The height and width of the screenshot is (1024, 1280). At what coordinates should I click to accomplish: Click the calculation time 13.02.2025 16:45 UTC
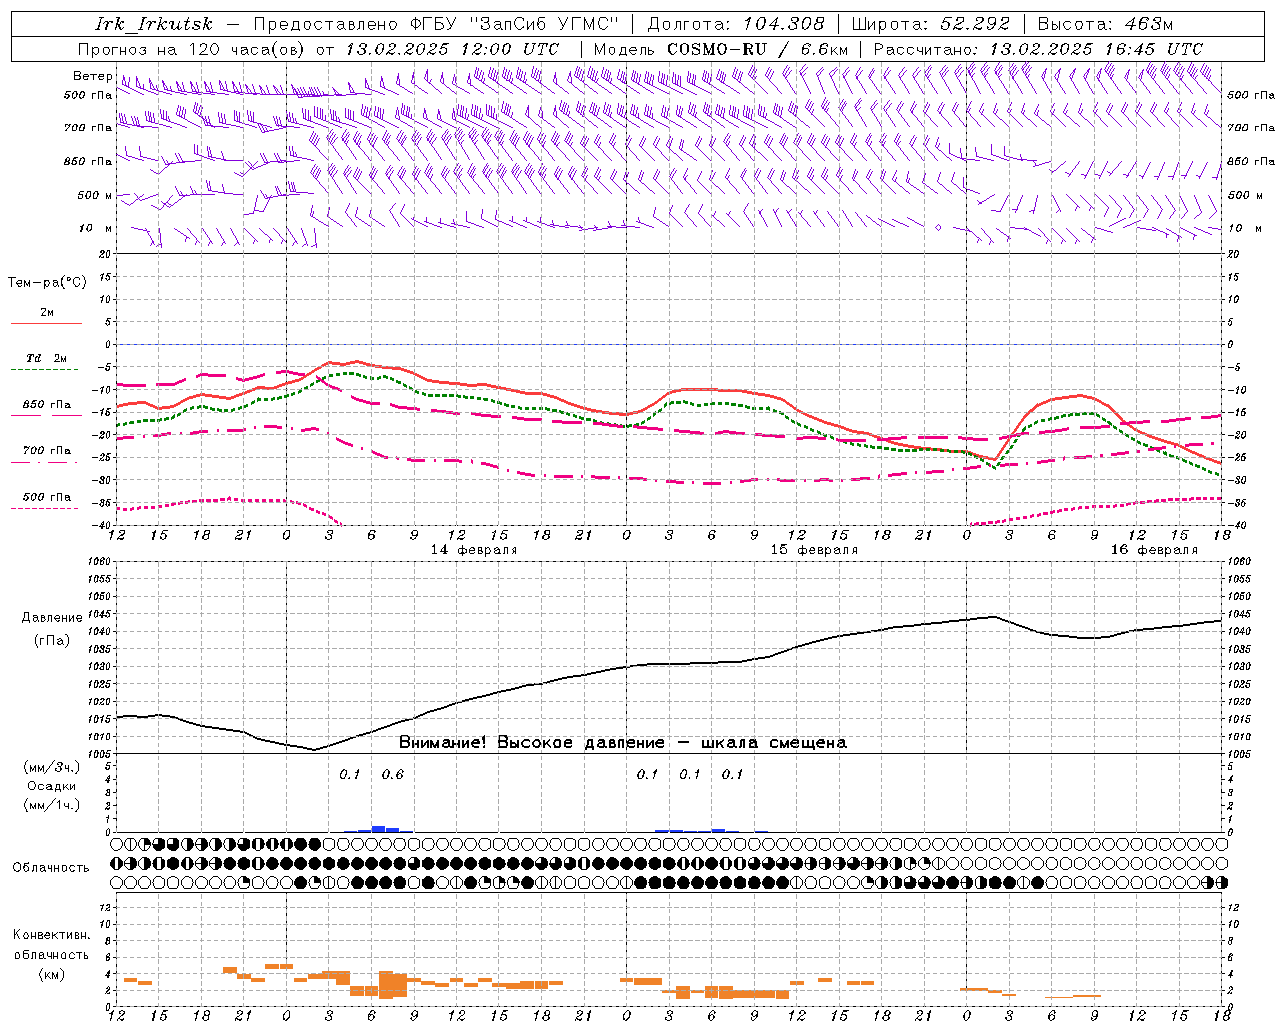1096,49
